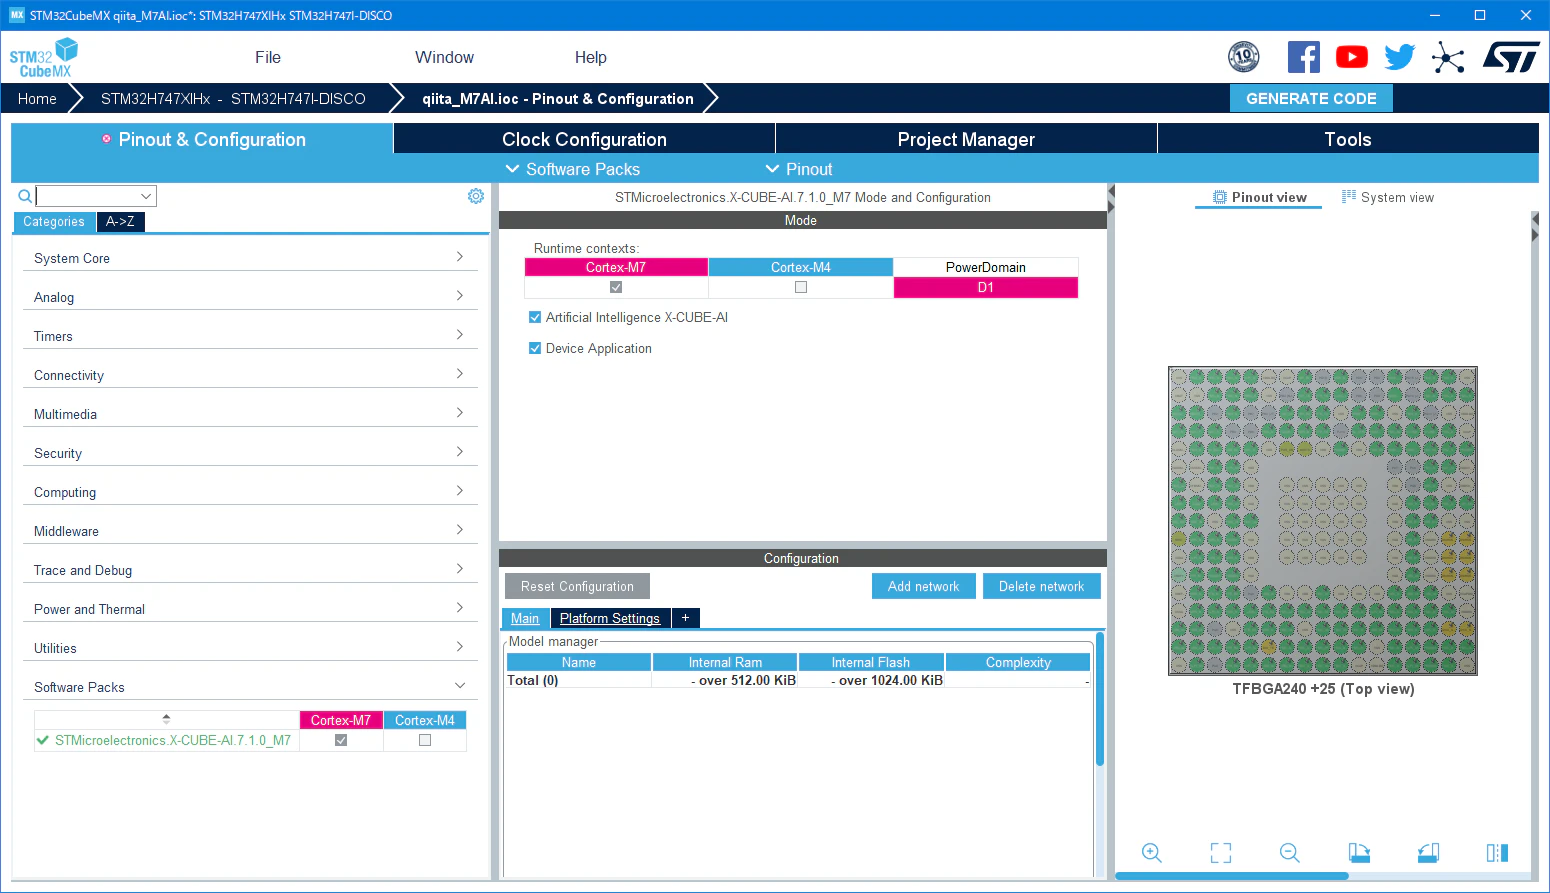Expand the Computing category
Screen dimensions: 1550x893
pyautogui.click(x=250, y=492)
